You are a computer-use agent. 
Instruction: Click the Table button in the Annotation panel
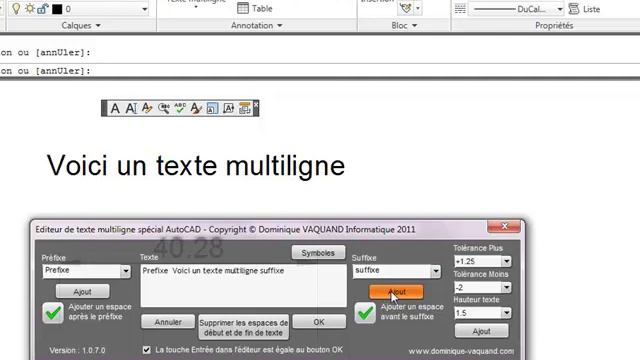click(x=254, y=8)
